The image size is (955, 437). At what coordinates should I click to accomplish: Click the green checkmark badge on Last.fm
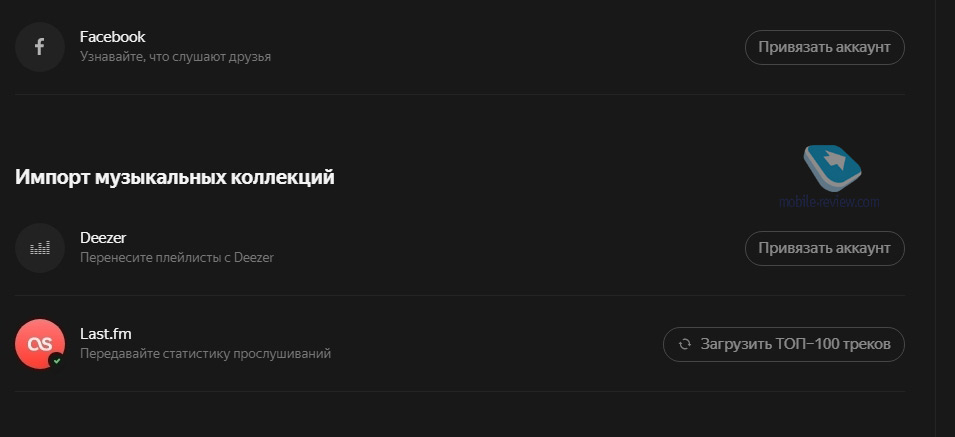click(x=56, y=359)
